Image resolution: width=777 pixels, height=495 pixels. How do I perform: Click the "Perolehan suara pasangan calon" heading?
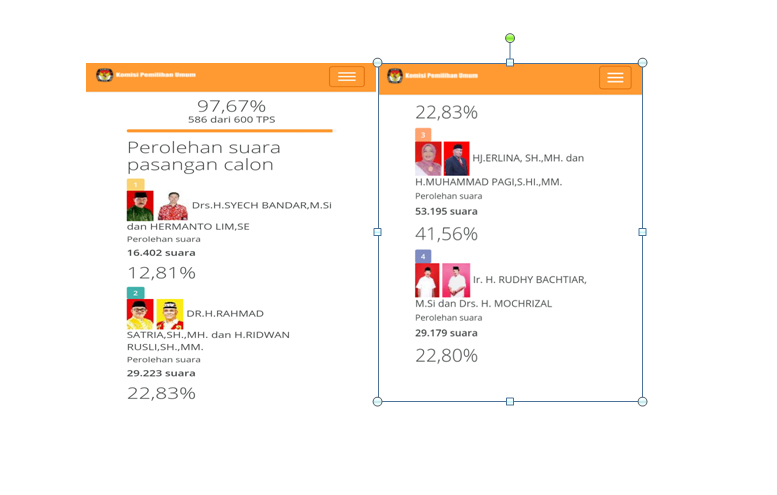click(x=200, y=156)
